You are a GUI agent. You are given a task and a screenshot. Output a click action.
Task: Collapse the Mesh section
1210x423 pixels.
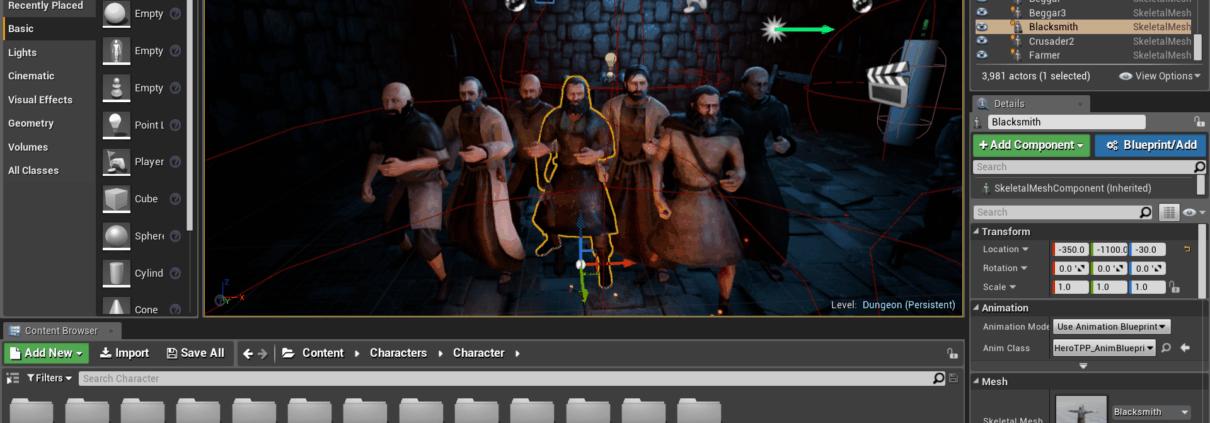977,381
